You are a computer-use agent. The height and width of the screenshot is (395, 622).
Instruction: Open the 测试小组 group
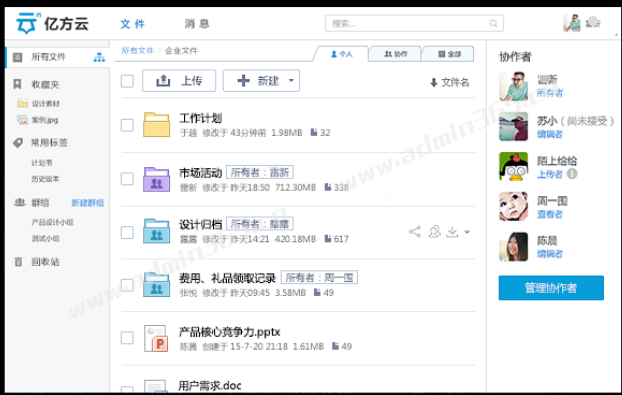pyautogui.click(x=45, y=238)
